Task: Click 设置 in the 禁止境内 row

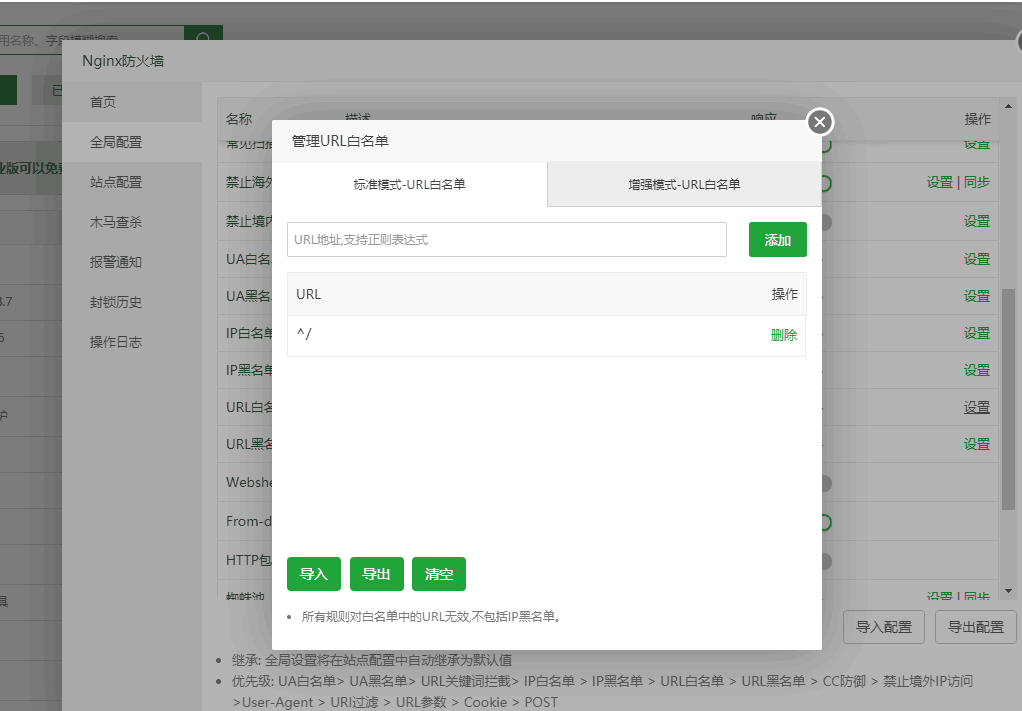Action: coord(977,222)
